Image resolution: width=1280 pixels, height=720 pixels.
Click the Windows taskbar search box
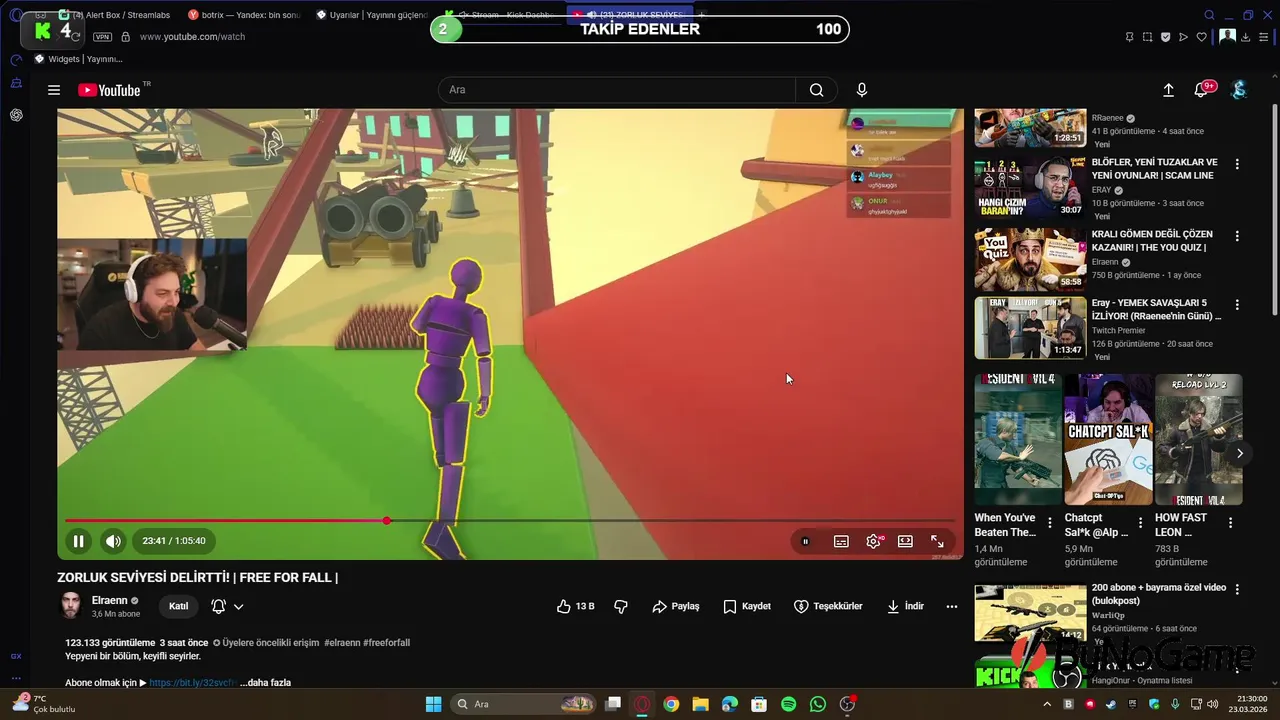(x=523, y=704)
